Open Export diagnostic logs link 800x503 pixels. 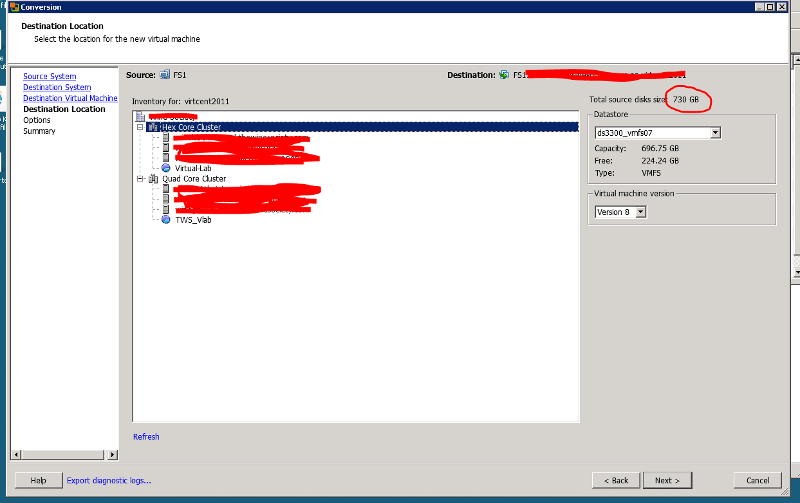(109, 481)
